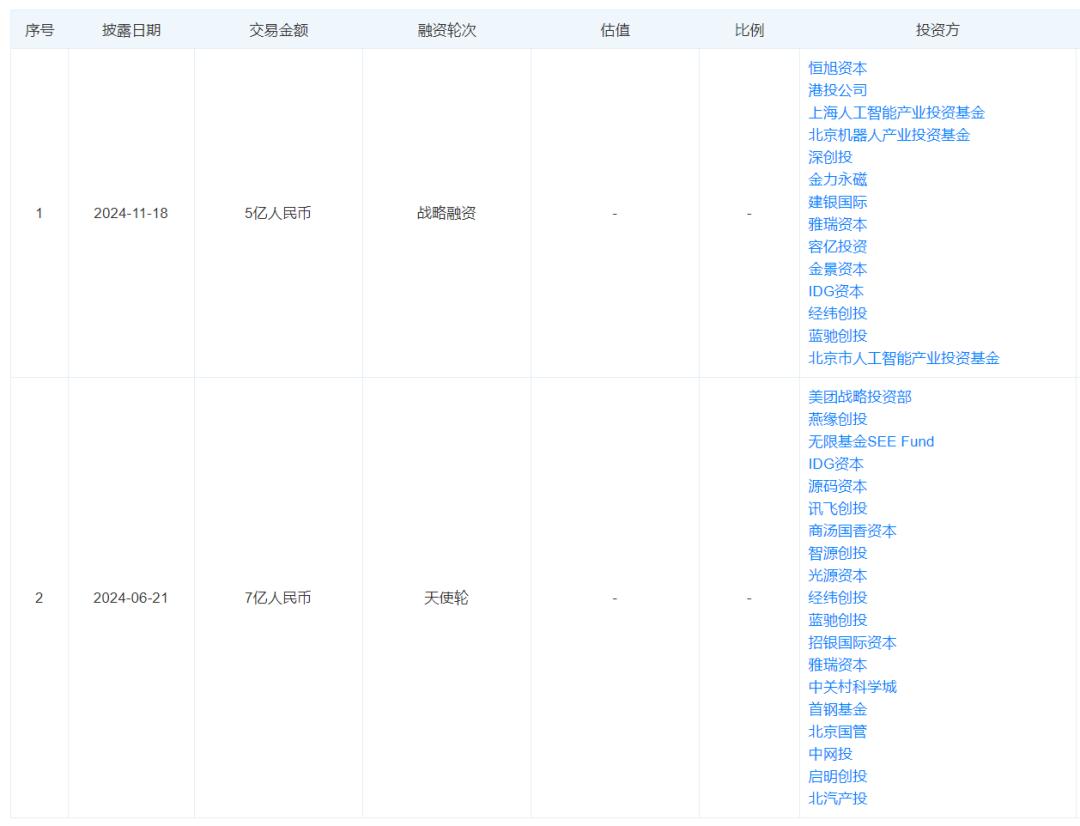
Task: Click the 估值 column header
Action: coord(615,30)
